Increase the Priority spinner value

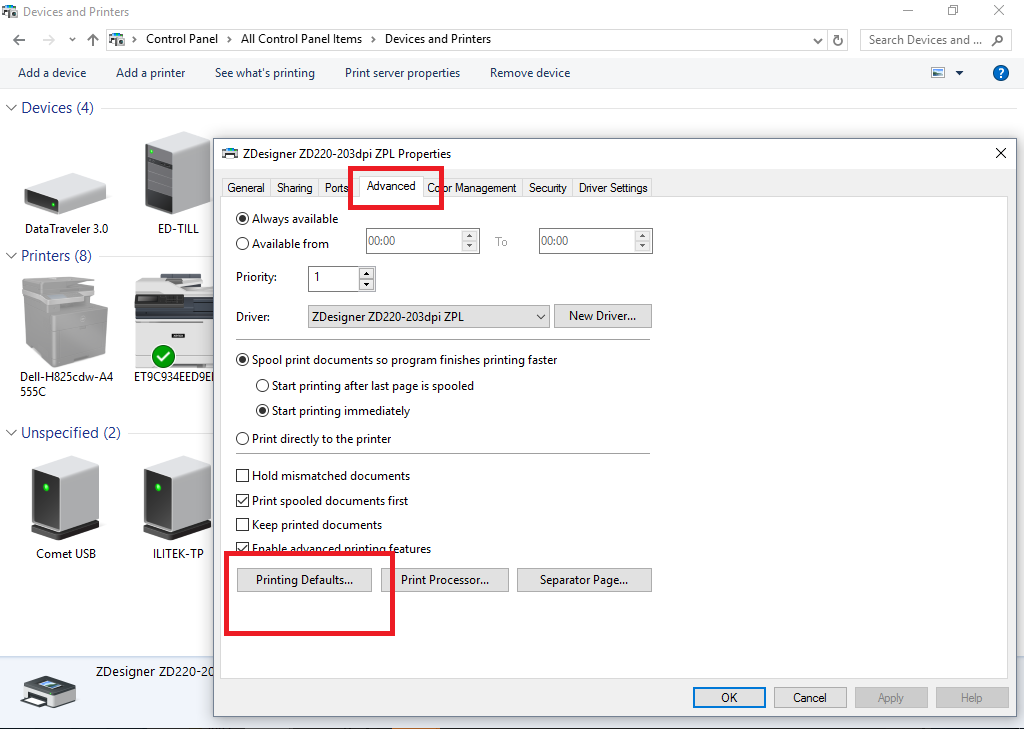point(366,273)
